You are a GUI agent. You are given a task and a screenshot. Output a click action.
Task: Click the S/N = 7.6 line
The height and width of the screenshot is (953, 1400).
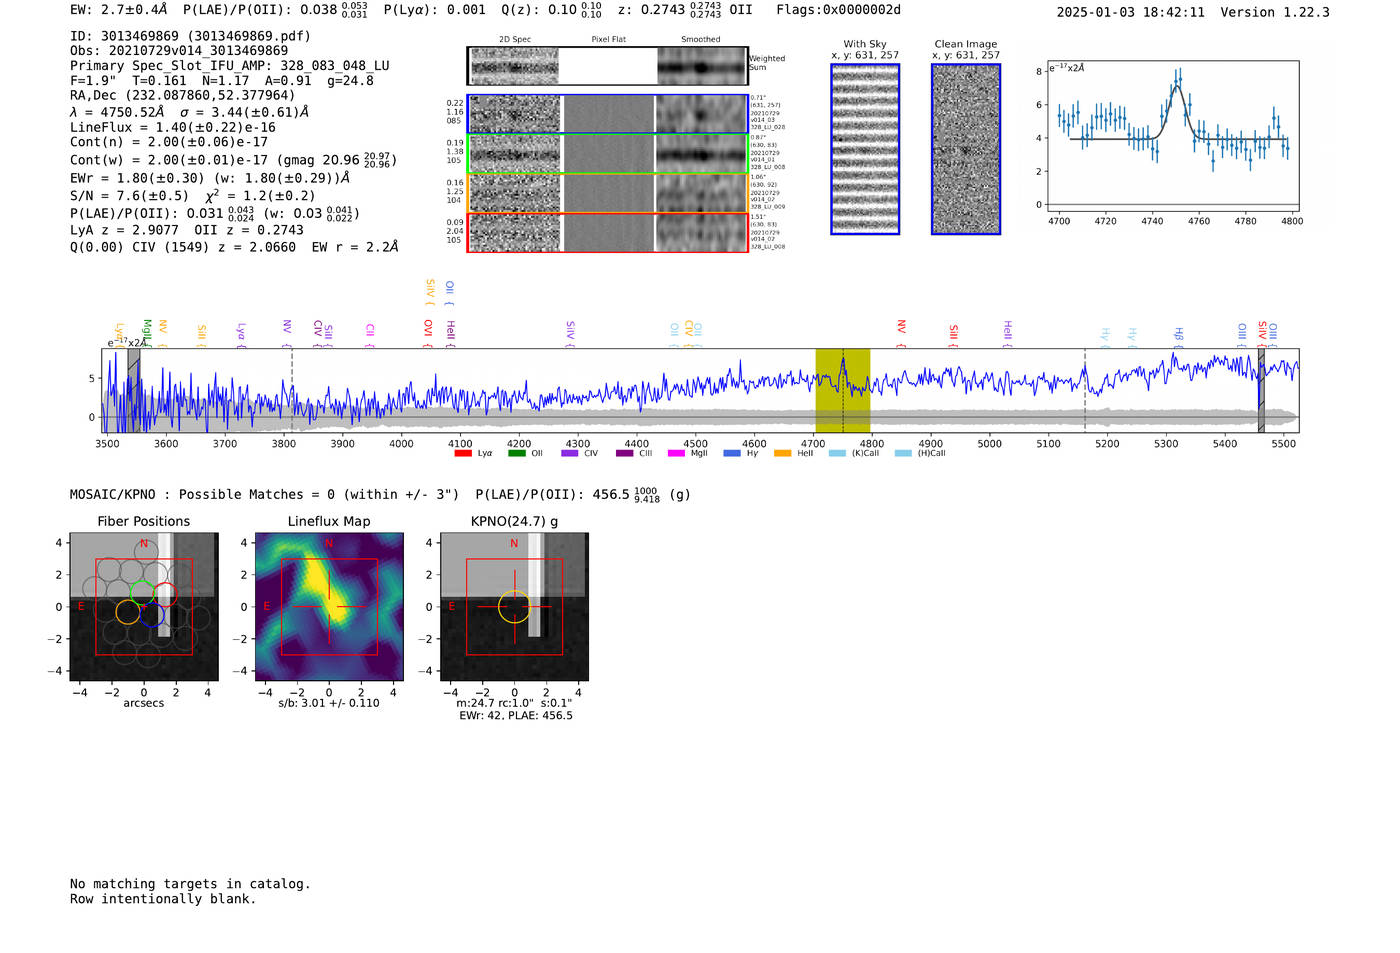pos(193,195)
